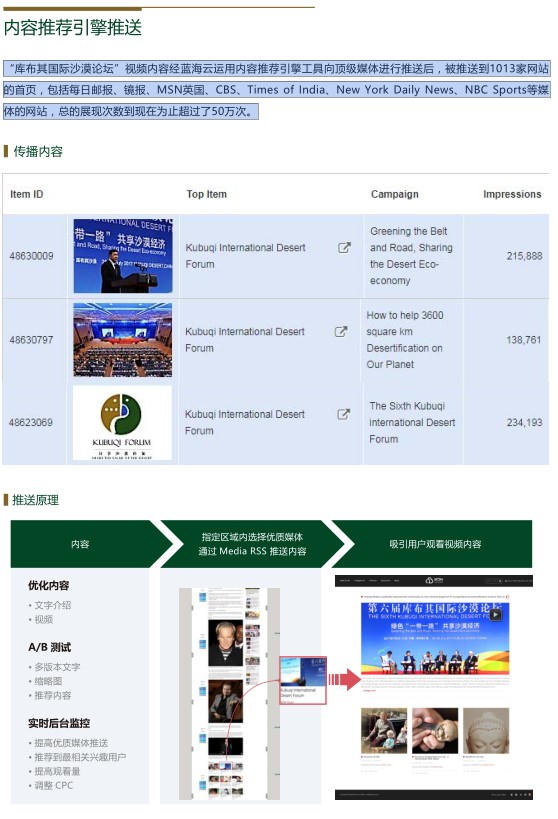Click the Top Item column header
This screenshot has width=558, height=819.
click(x=206, y=194)
